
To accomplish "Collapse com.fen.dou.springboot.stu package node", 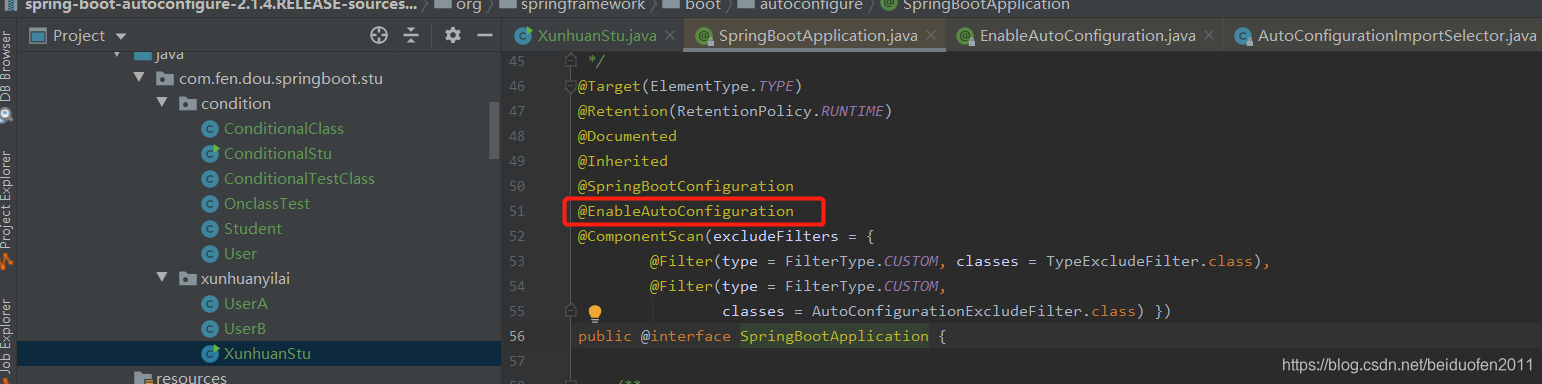I will pos(140,79).
